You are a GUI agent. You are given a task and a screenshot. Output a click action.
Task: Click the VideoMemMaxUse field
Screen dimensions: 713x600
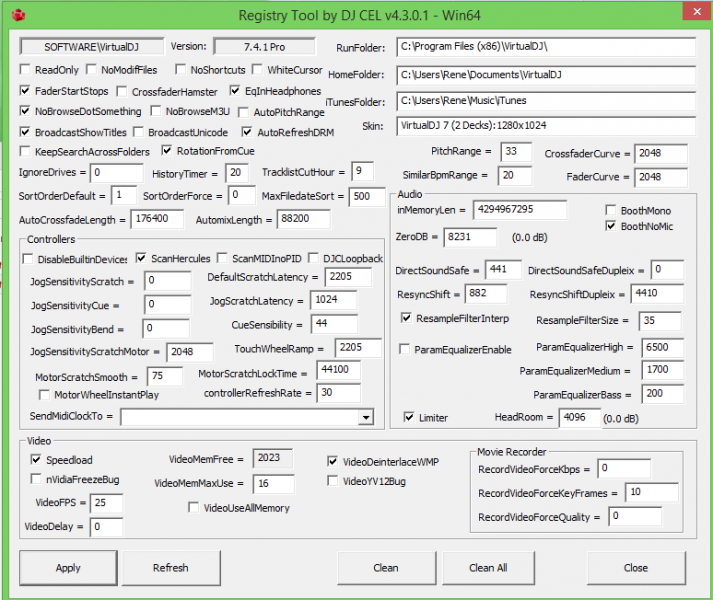pyautogui.click(x=274, y=484)
